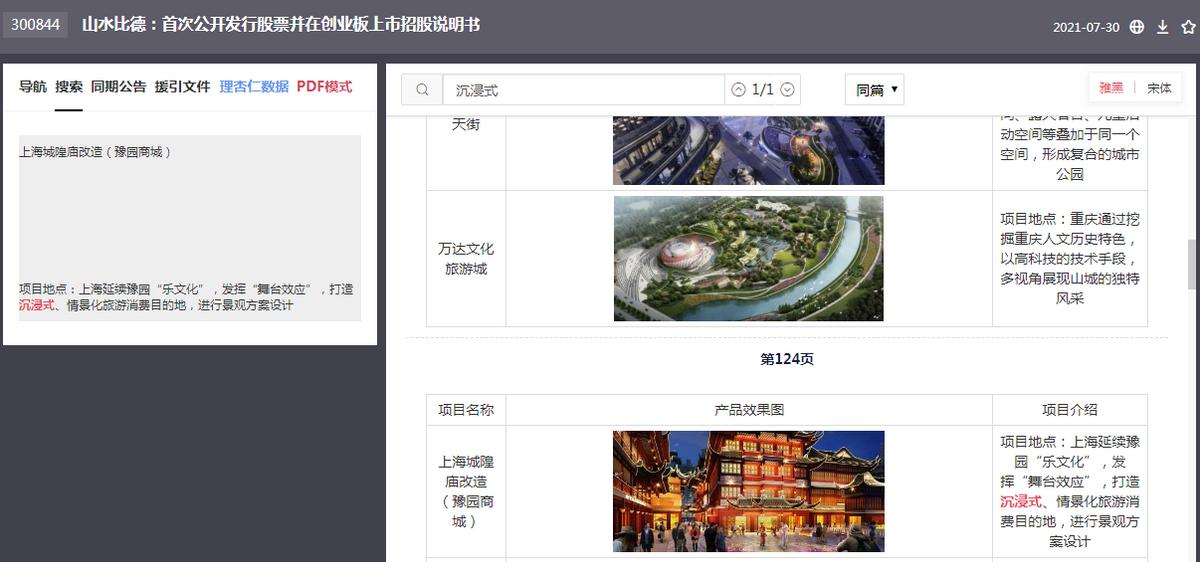The width and height of the screenshot is (1200, 562).
Task: Open the 同篇 scope dropdown
Action: [x=874, y=90]
